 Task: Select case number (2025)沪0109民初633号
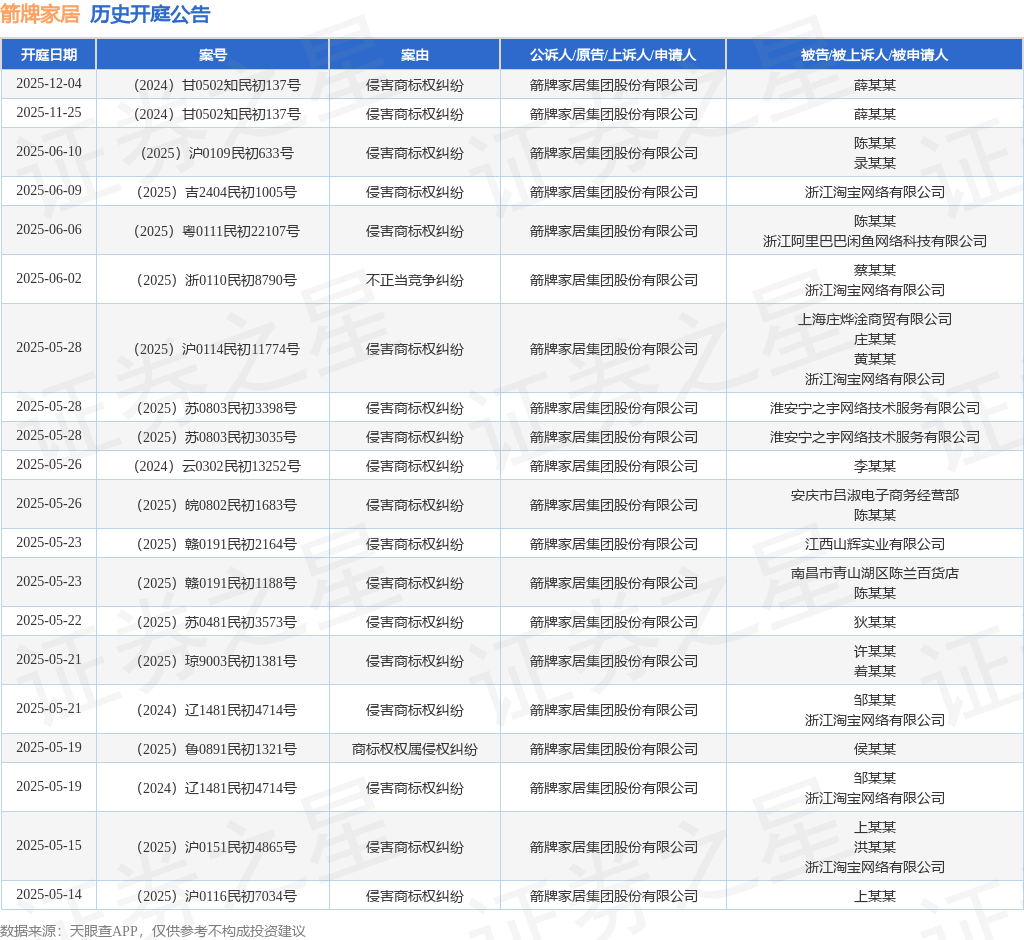pos(217,153)
